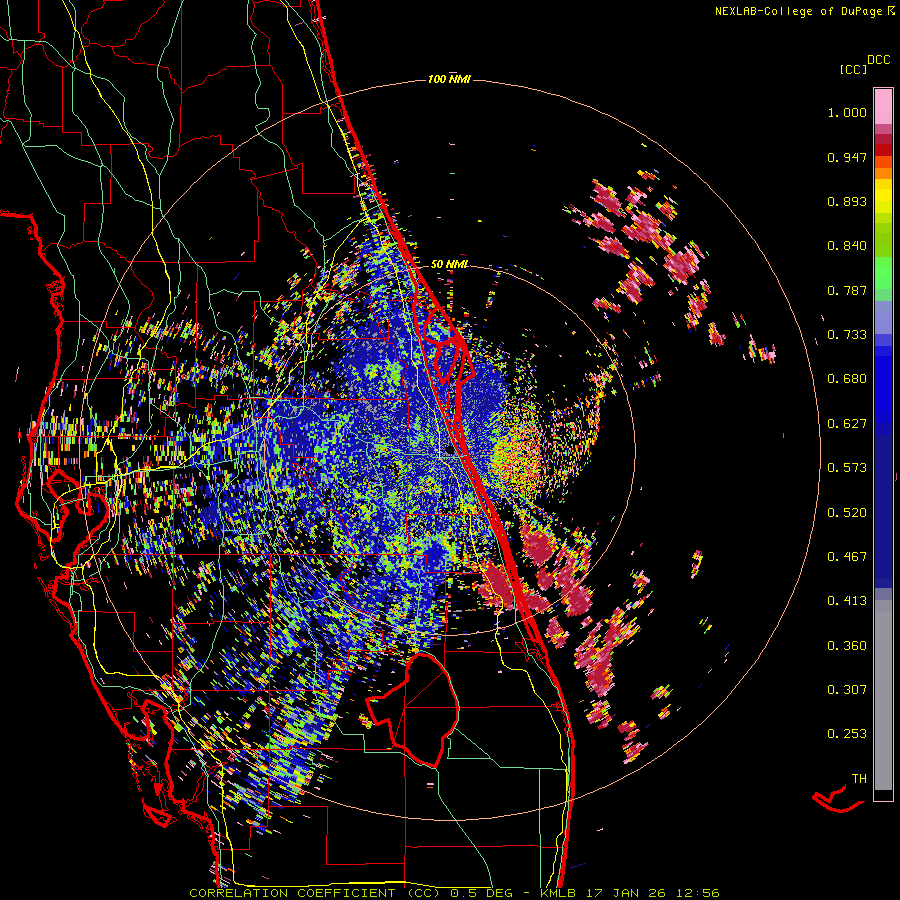This screenshot has height=900, width=900.
Task: Pick the light pink swatch atop color bar
Action: pyautogui.click(x=883, y=106)
